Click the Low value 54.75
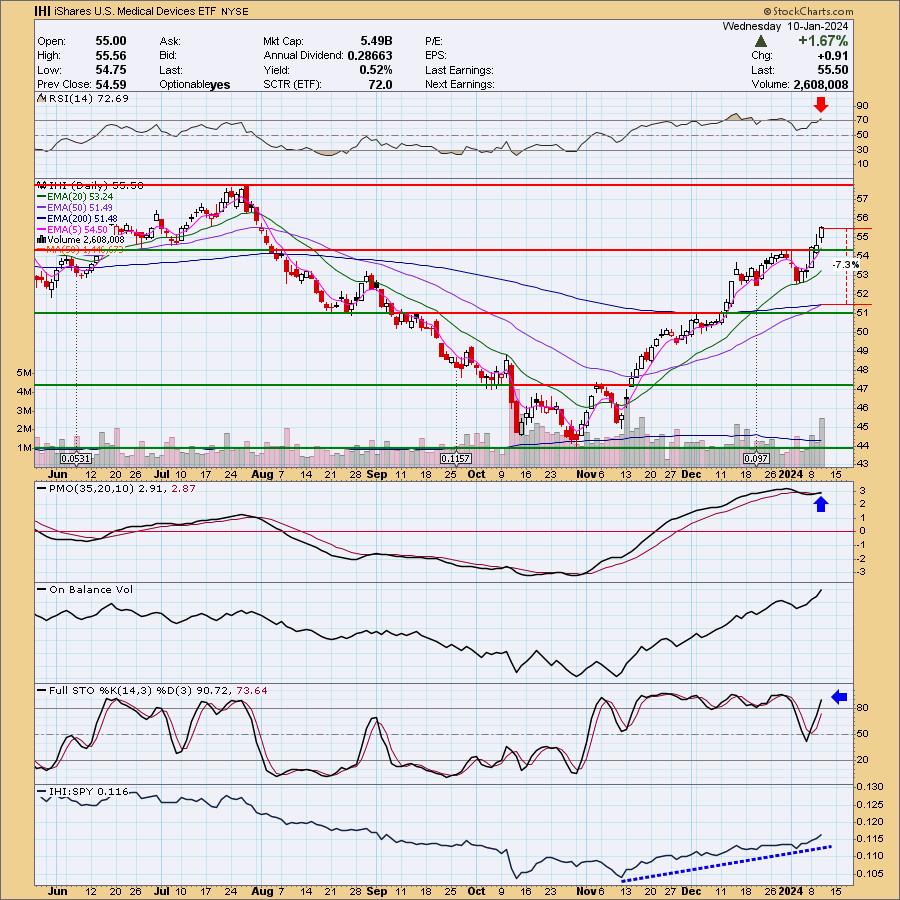This screenshot has width=900, height=900. [111, 70]
